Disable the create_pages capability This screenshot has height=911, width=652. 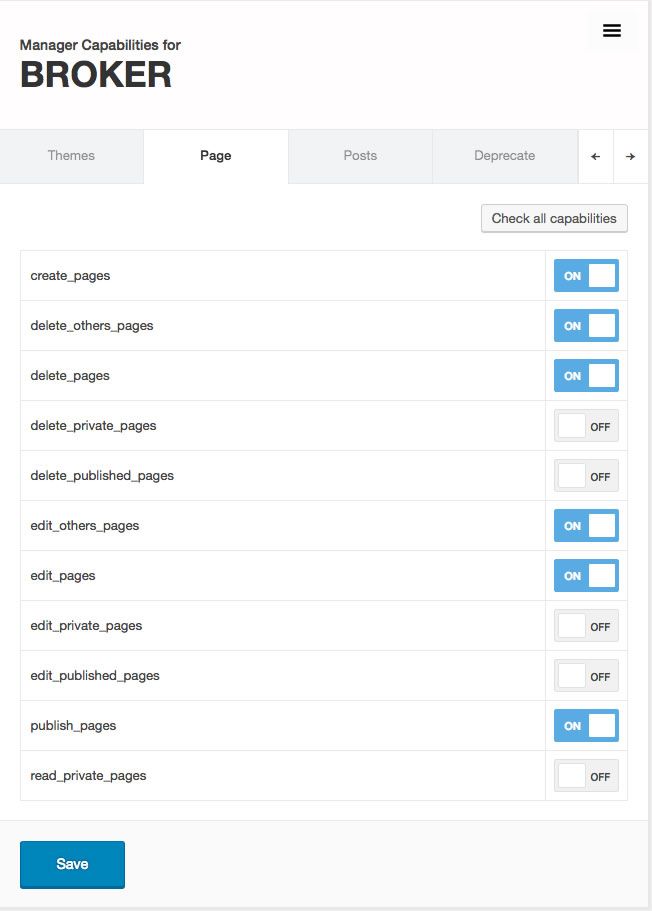[x=586, y=276]
